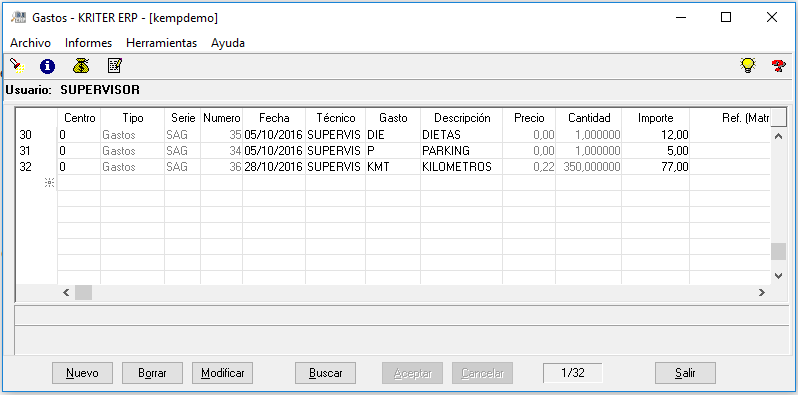Open the Herramientas menu
The height and width of the screenshot is (395, 798).
pos(161,43)
